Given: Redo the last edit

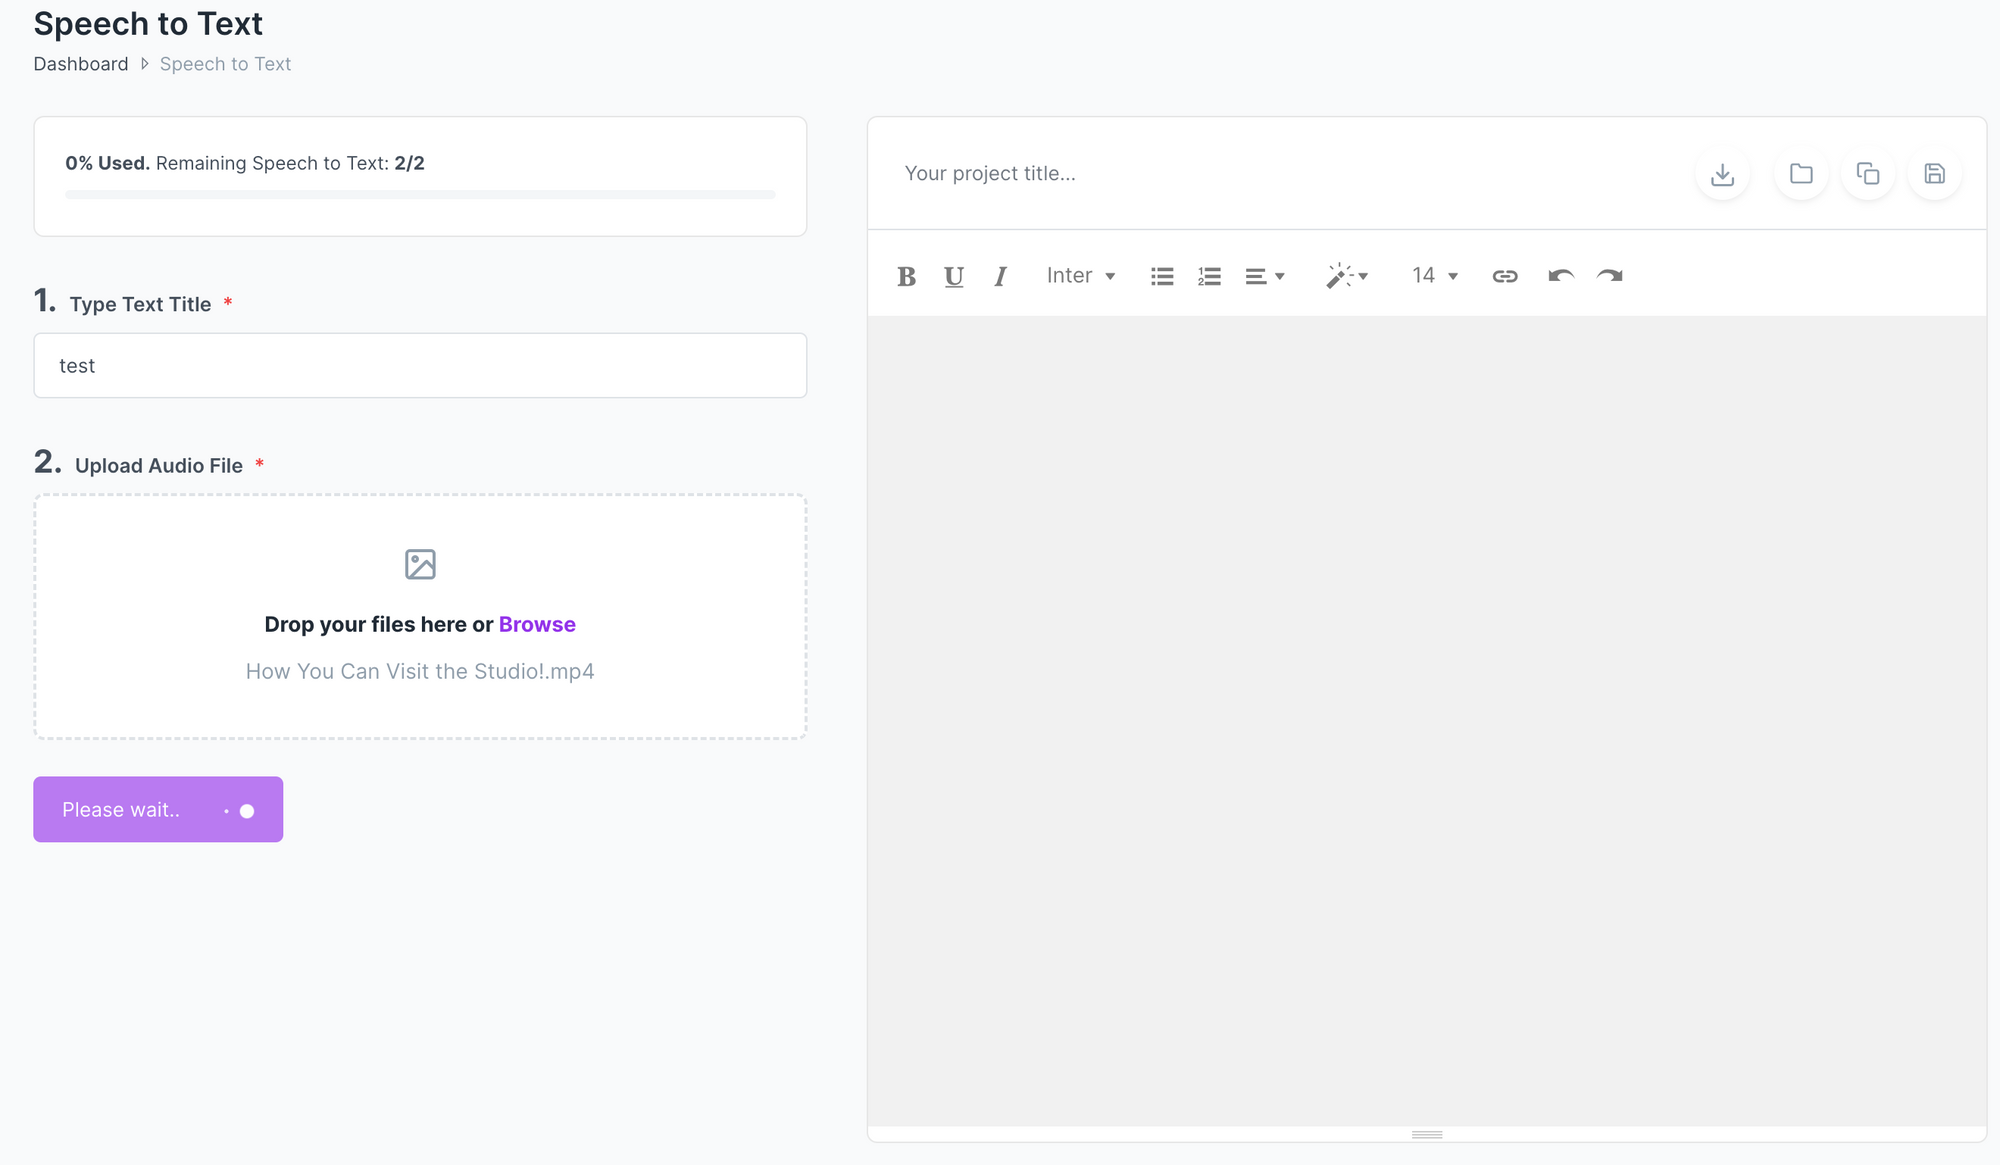Looking at the screenshot, I should pyautogui.click(x=1609, y=276).
